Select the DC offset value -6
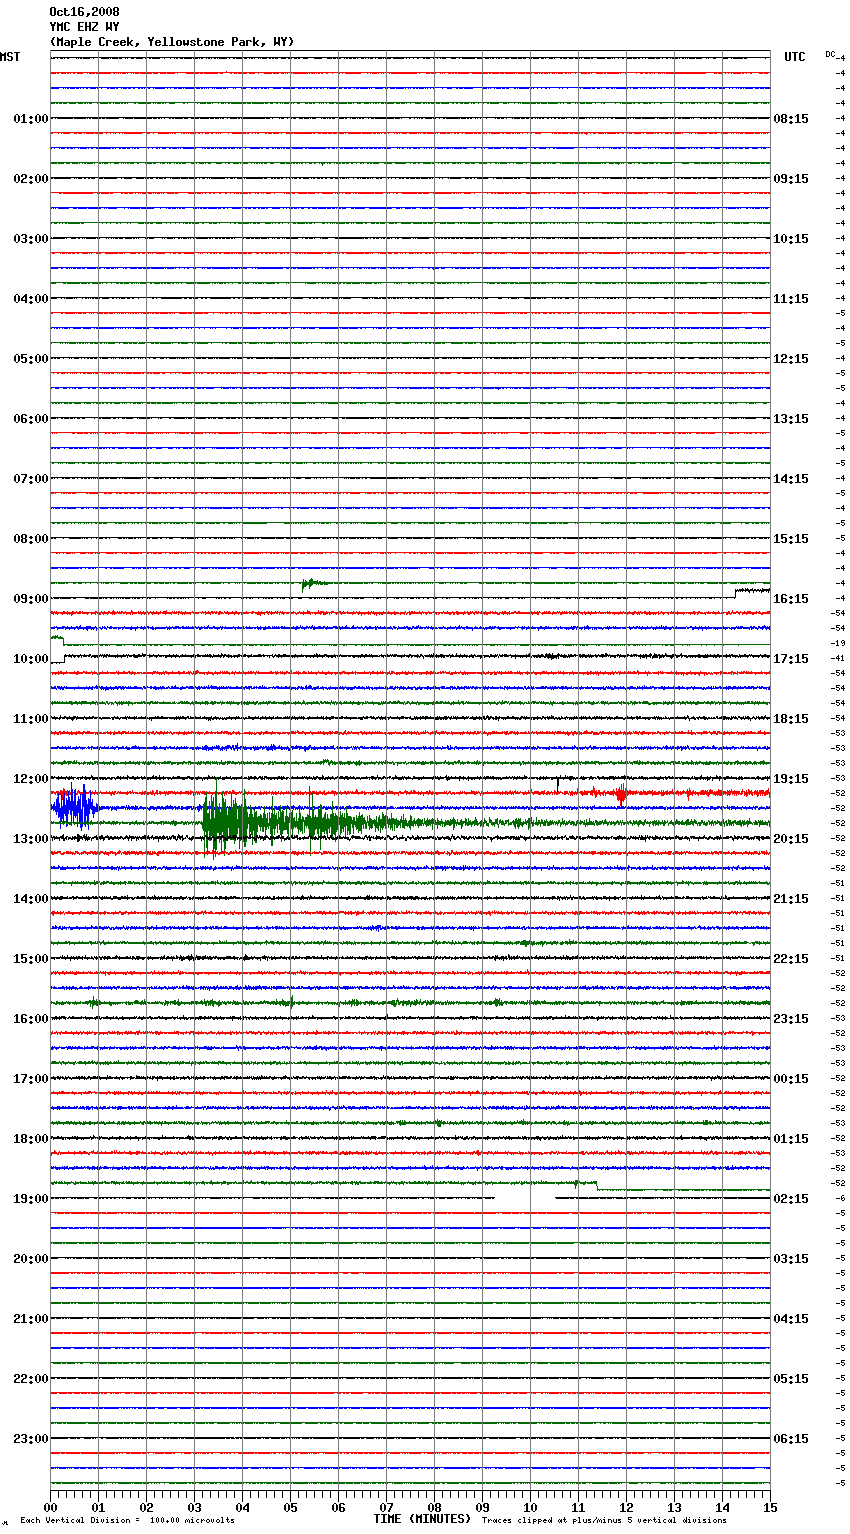 841,1198
